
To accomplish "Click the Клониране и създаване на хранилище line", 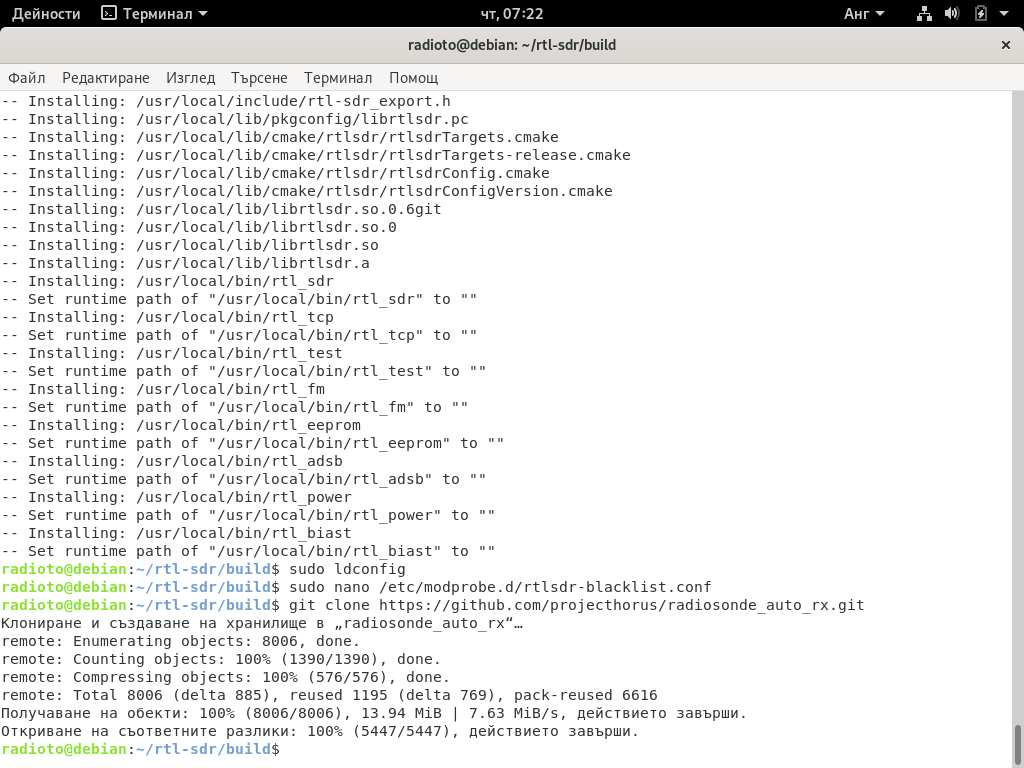I will pos(262,624).
